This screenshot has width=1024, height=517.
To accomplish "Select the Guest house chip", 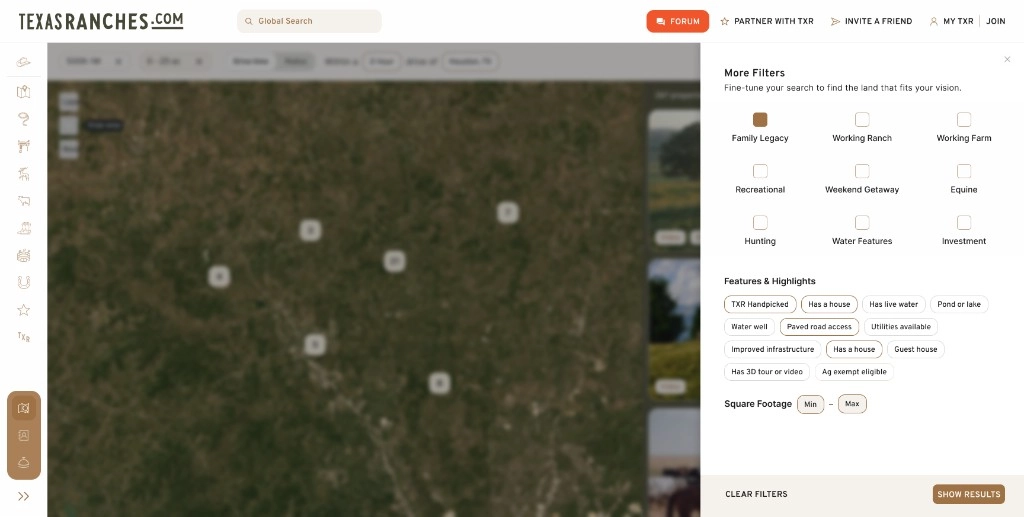I will click(916, 349).
